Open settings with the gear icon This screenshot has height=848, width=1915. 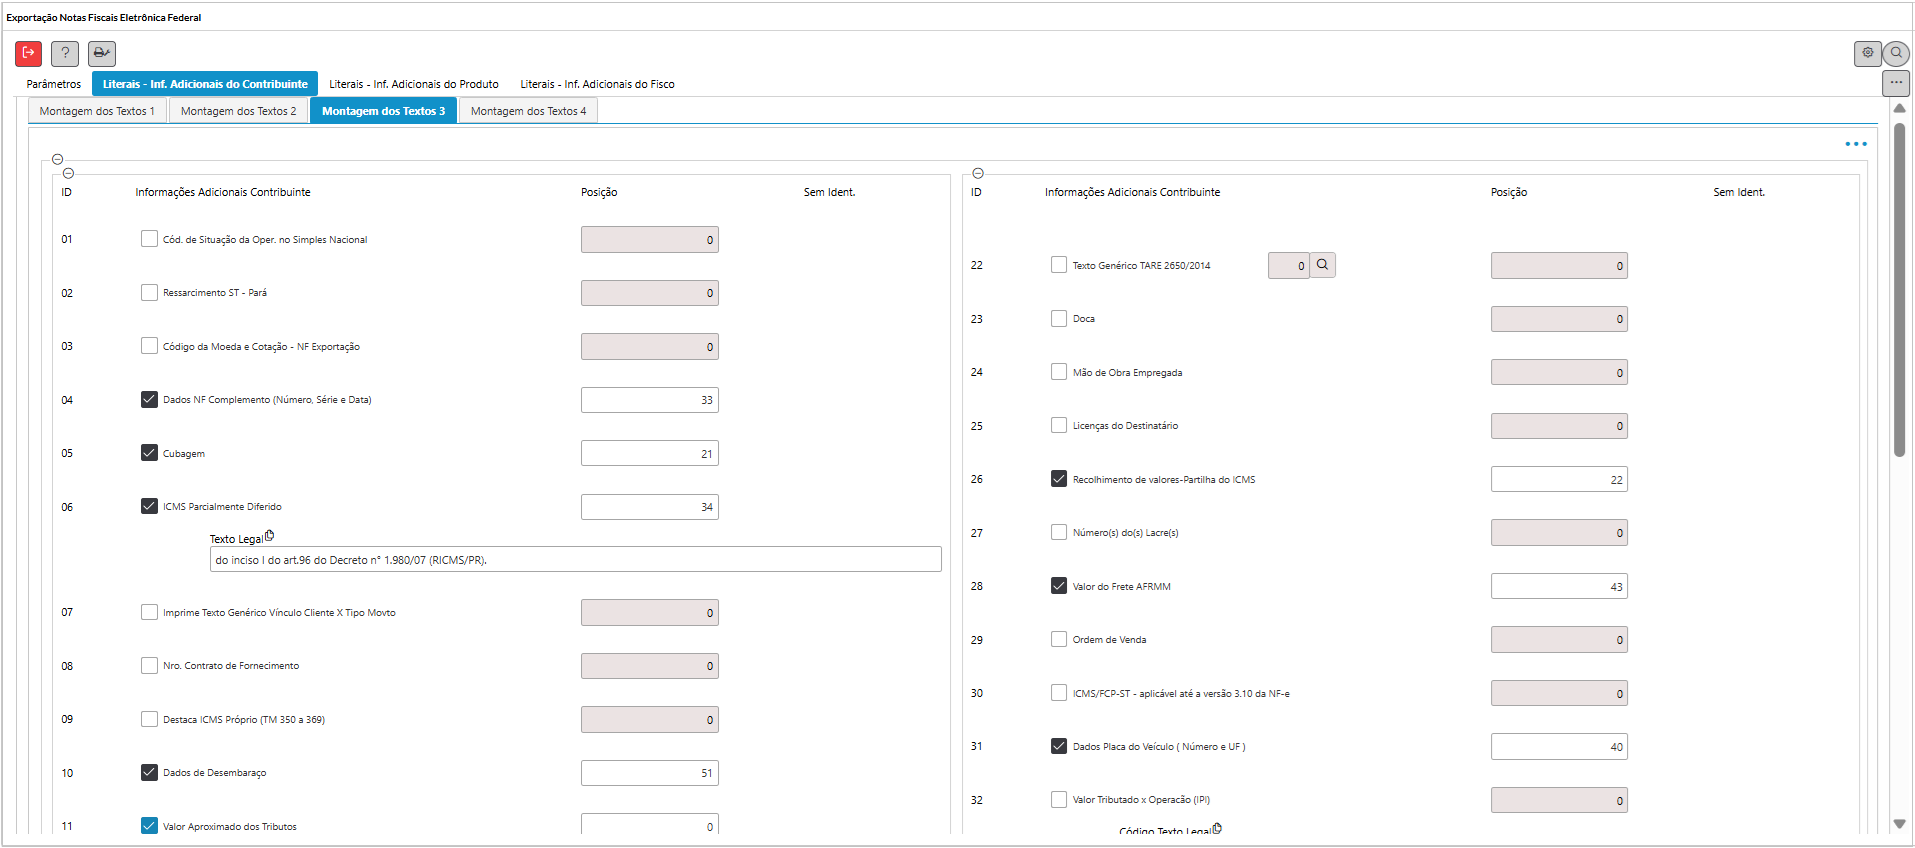pos(1867,53)
